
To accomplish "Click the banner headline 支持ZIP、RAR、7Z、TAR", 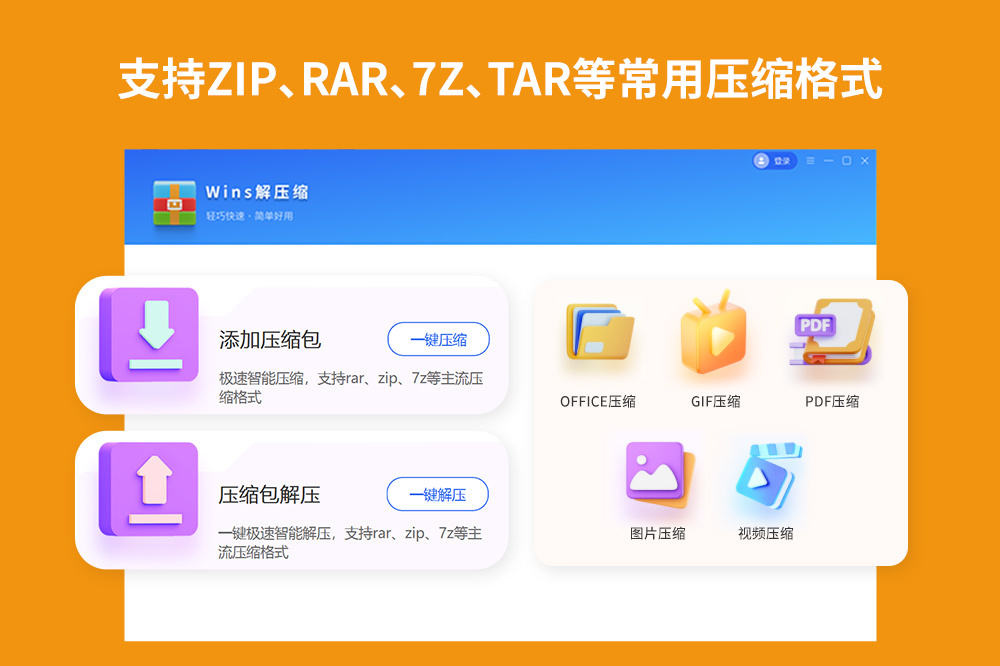I will pyautogui.click(x=499, y=79).
